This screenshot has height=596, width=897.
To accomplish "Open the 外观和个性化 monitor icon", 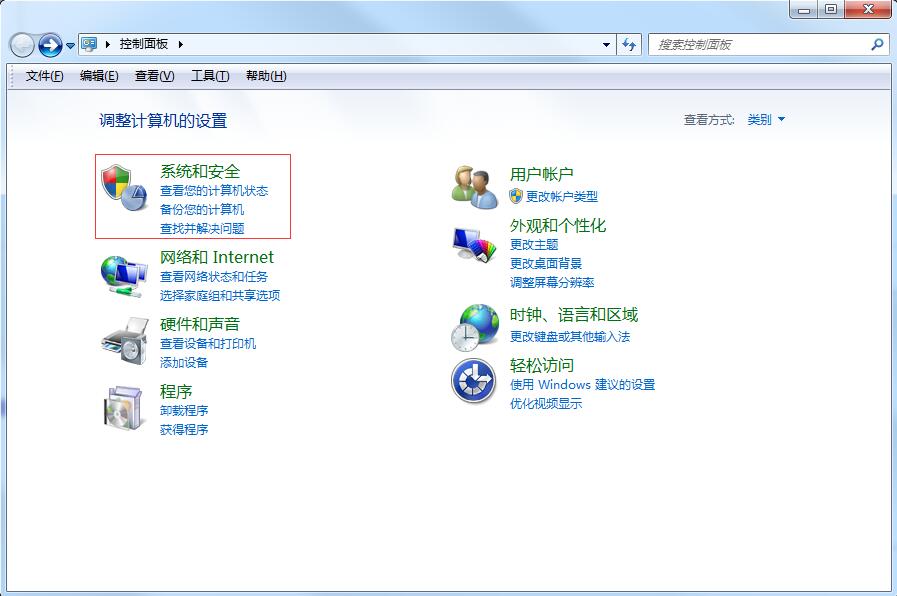I will click(474, 245).
